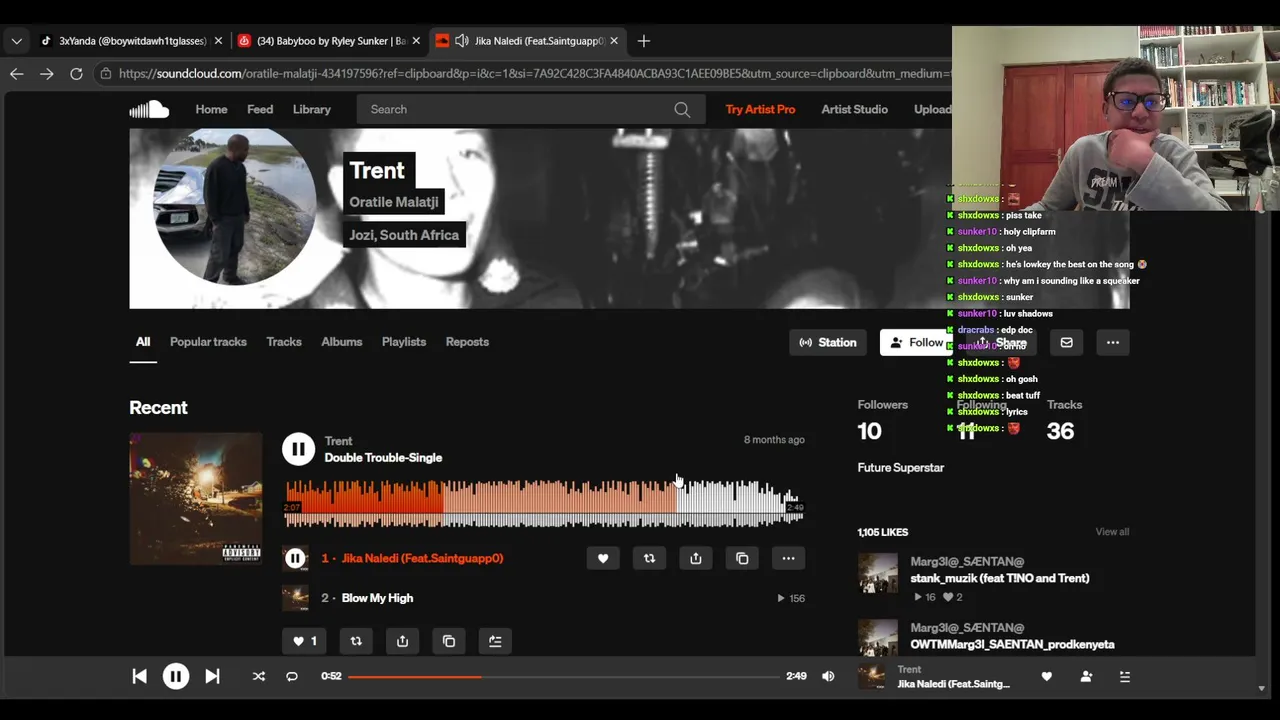1280x720 pixels.
Task: Open more profile options next to the envelope
Action: click(1113, 343)
